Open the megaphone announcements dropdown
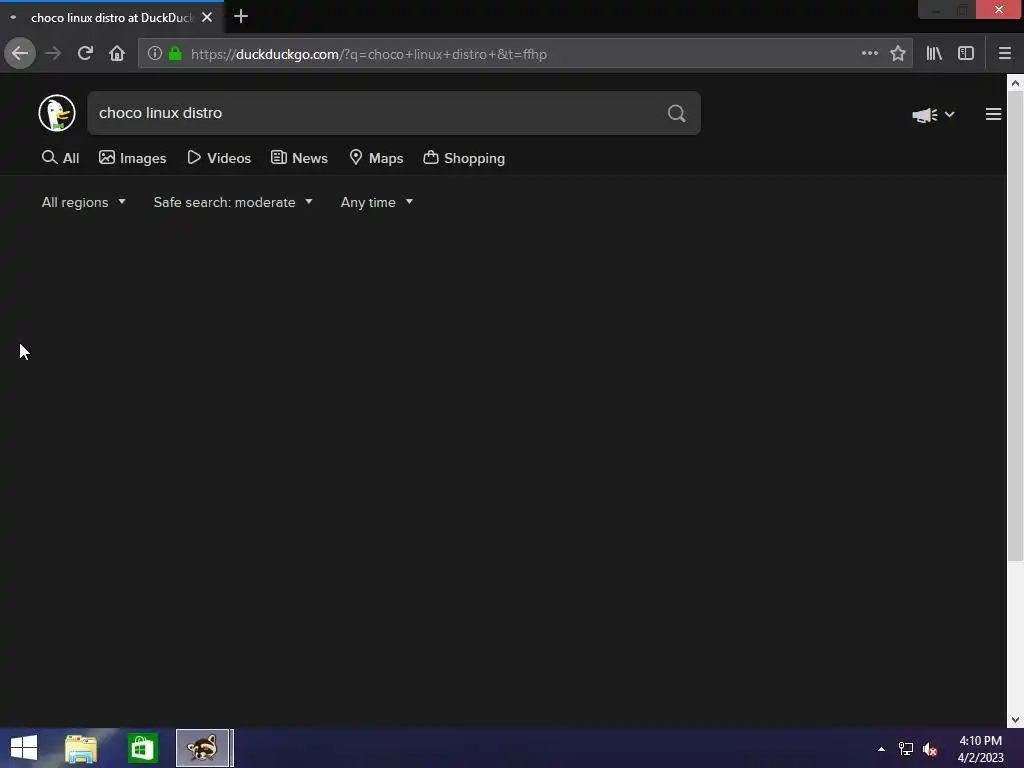 933,115
